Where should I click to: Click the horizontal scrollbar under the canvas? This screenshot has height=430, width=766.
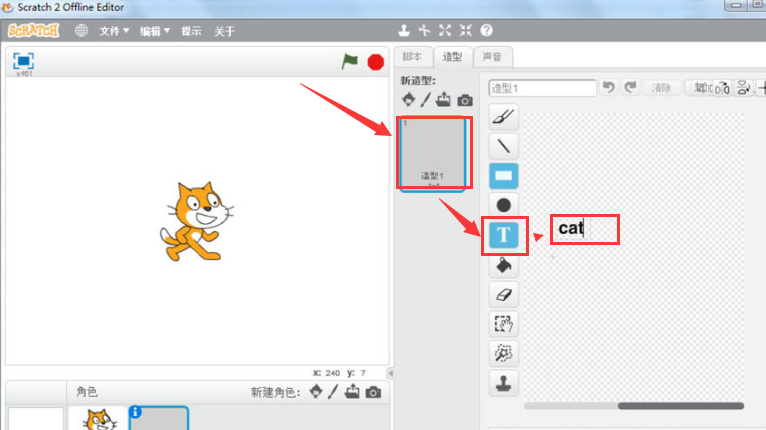681,406
